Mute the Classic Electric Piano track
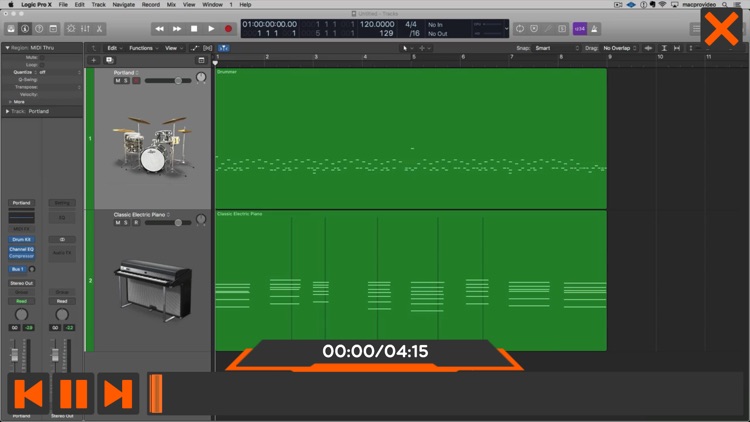 tap(118, 222)
